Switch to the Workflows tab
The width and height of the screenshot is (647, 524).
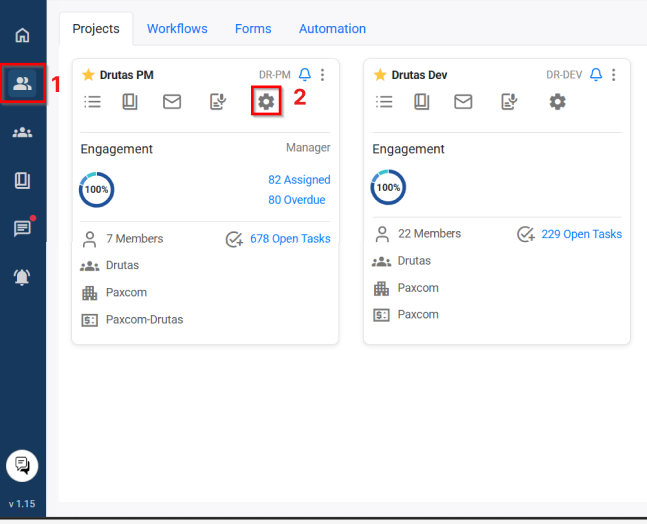tap(177, 29)
